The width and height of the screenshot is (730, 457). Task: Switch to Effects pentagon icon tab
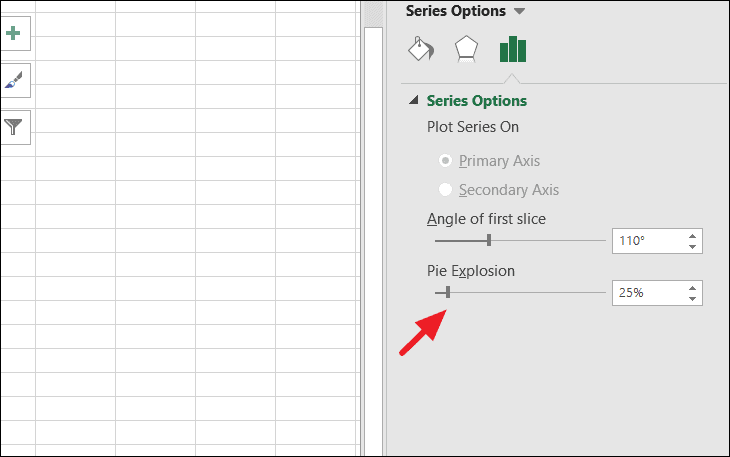click(x=466, y=49)
